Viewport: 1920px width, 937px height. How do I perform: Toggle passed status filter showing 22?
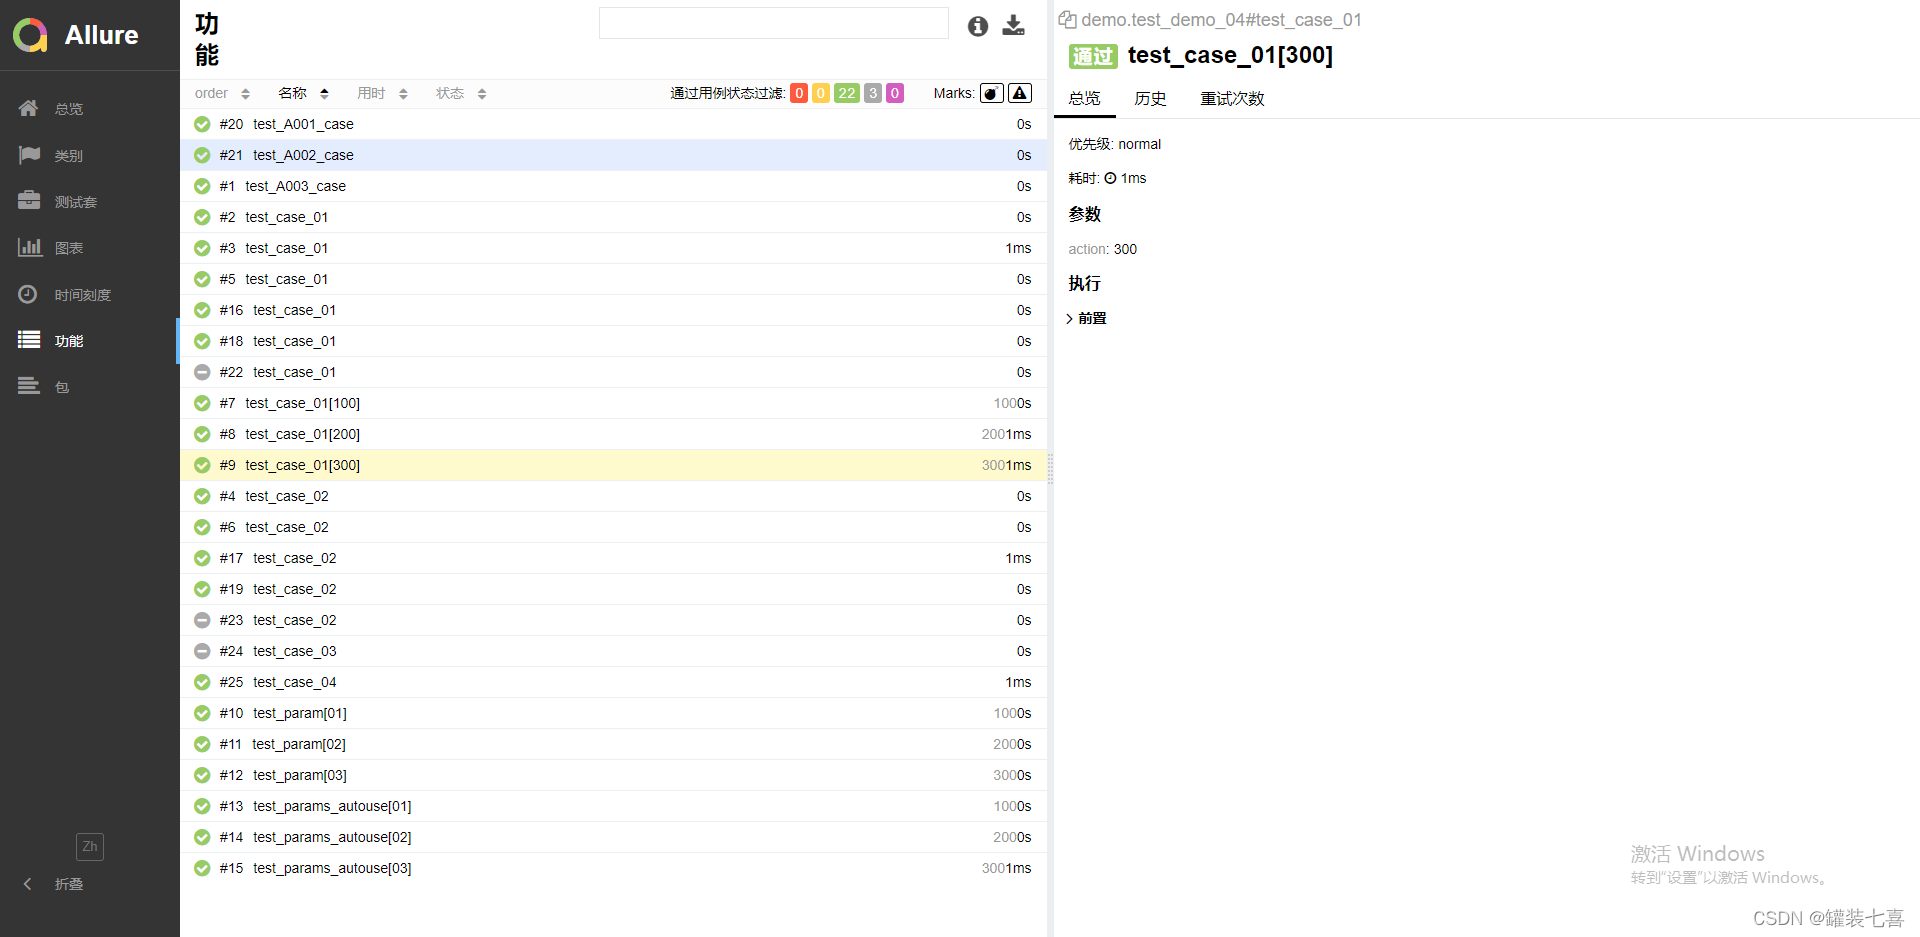tap(847, 93)
